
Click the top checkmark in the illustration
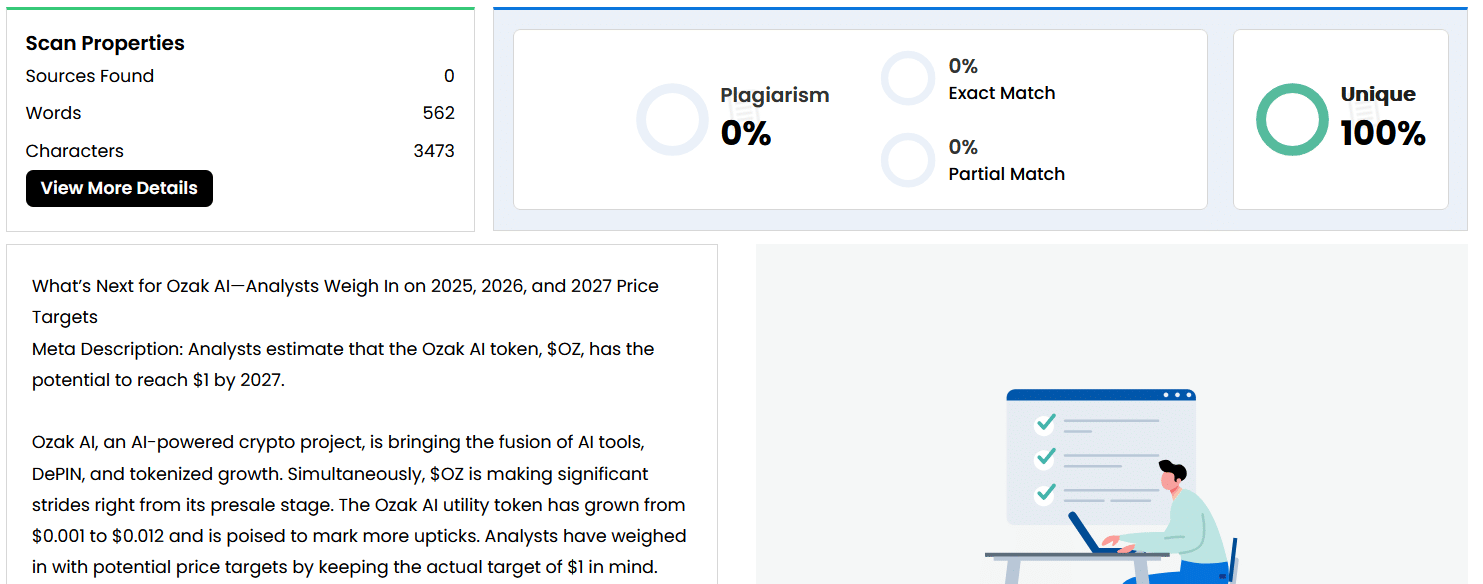[1045, 423]
